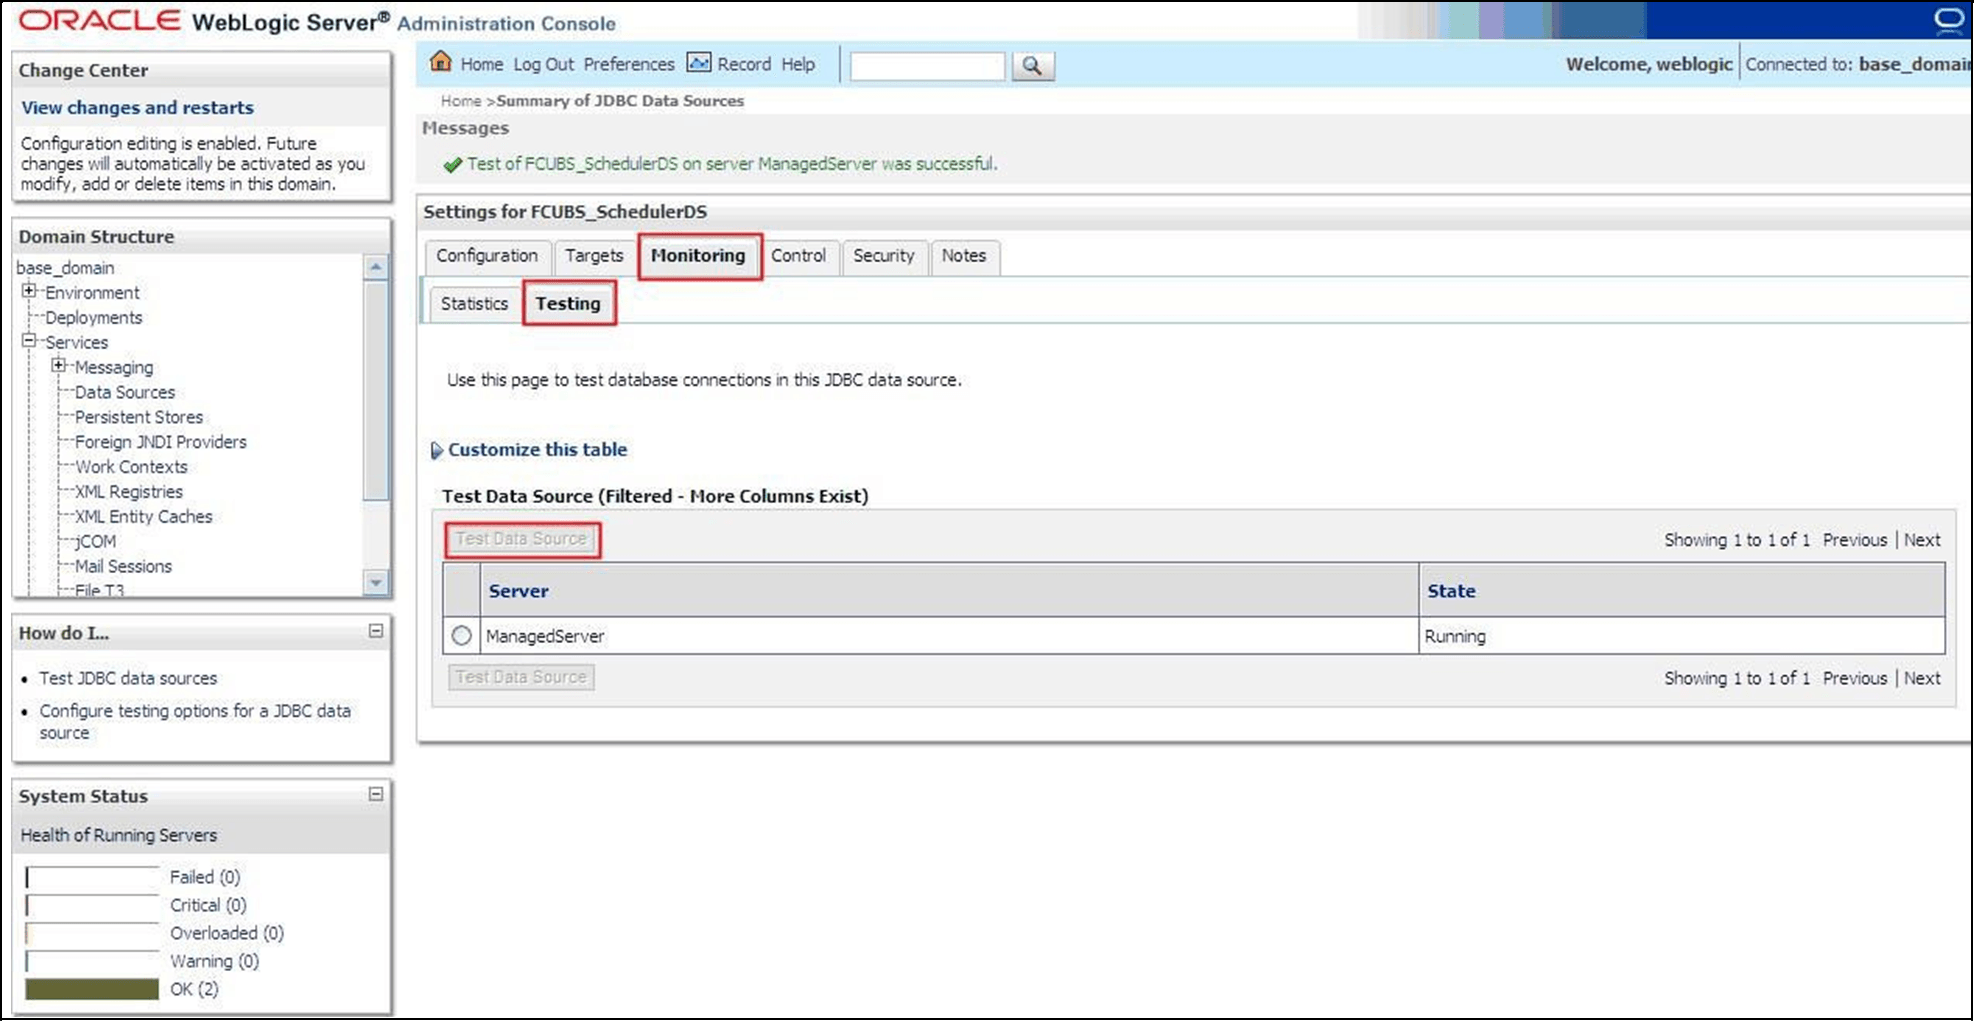Click the toolbar search input field
Viewport: 1974px width, 1021px height.
point(927,66)
